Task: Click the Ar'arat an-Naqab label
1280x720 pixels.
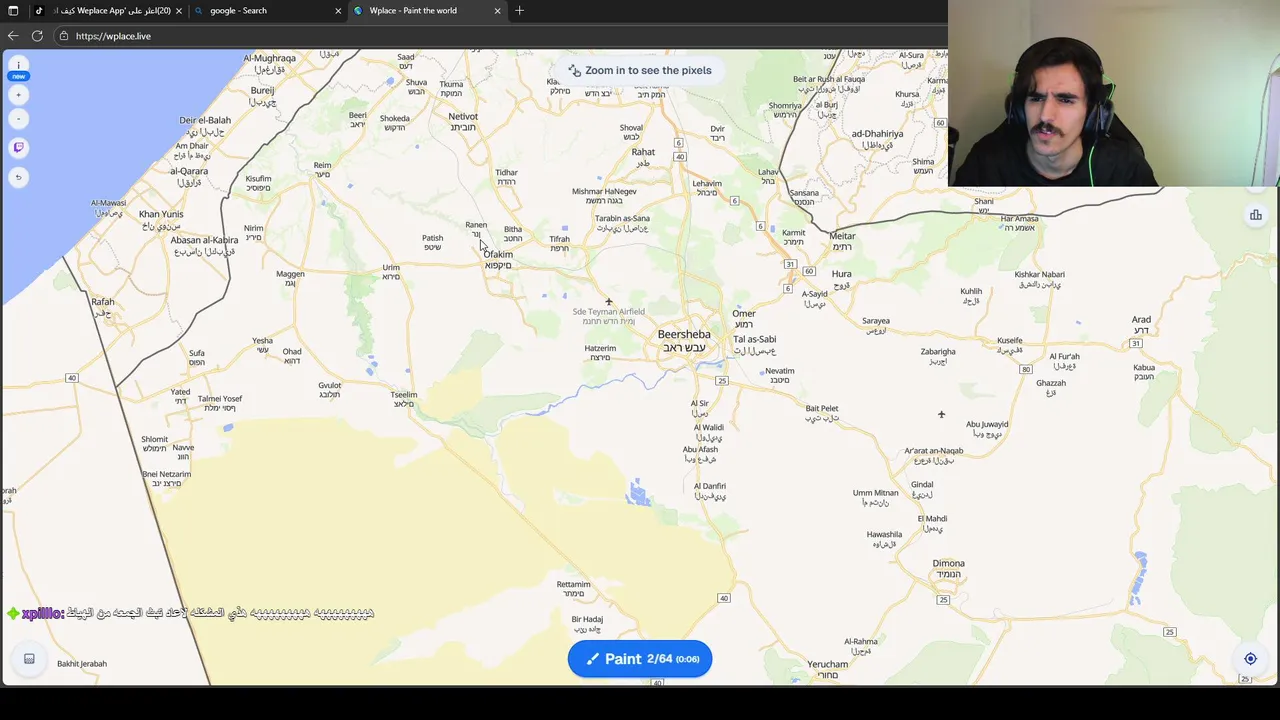Action: (934, 455)
